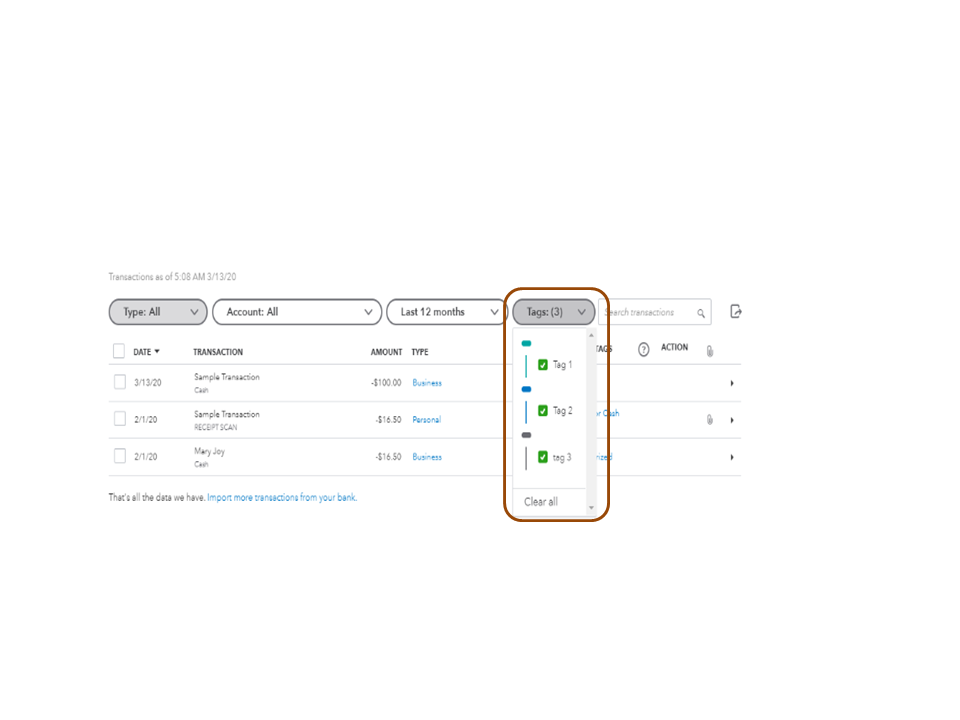Click the ACTION column header
Viewport: 960px width, 720px height.
[674, 347]
